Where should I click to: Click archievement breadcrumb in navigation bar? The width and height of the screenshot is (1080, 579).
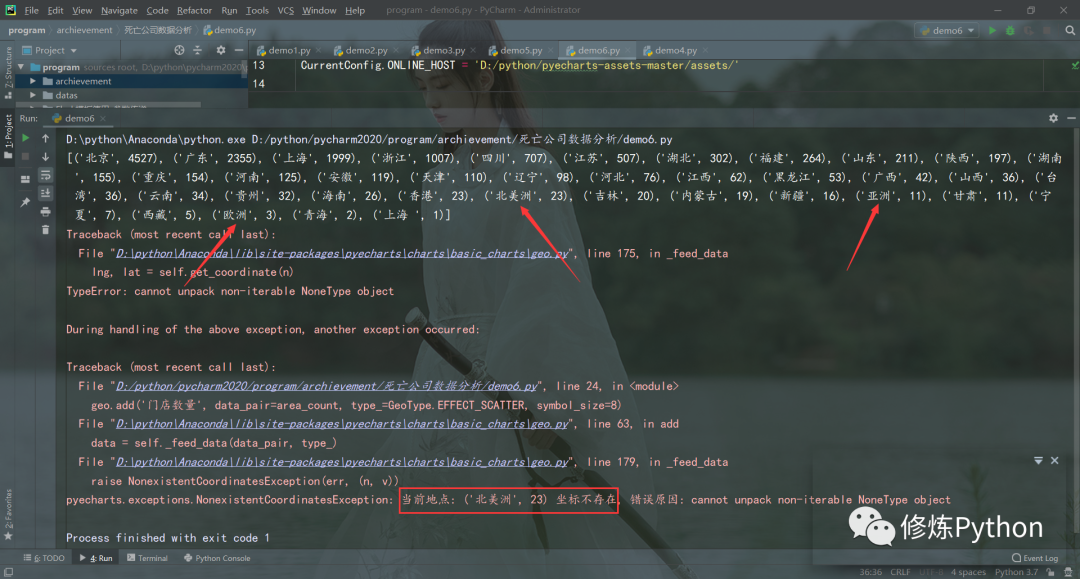click(x=84, y=30)
